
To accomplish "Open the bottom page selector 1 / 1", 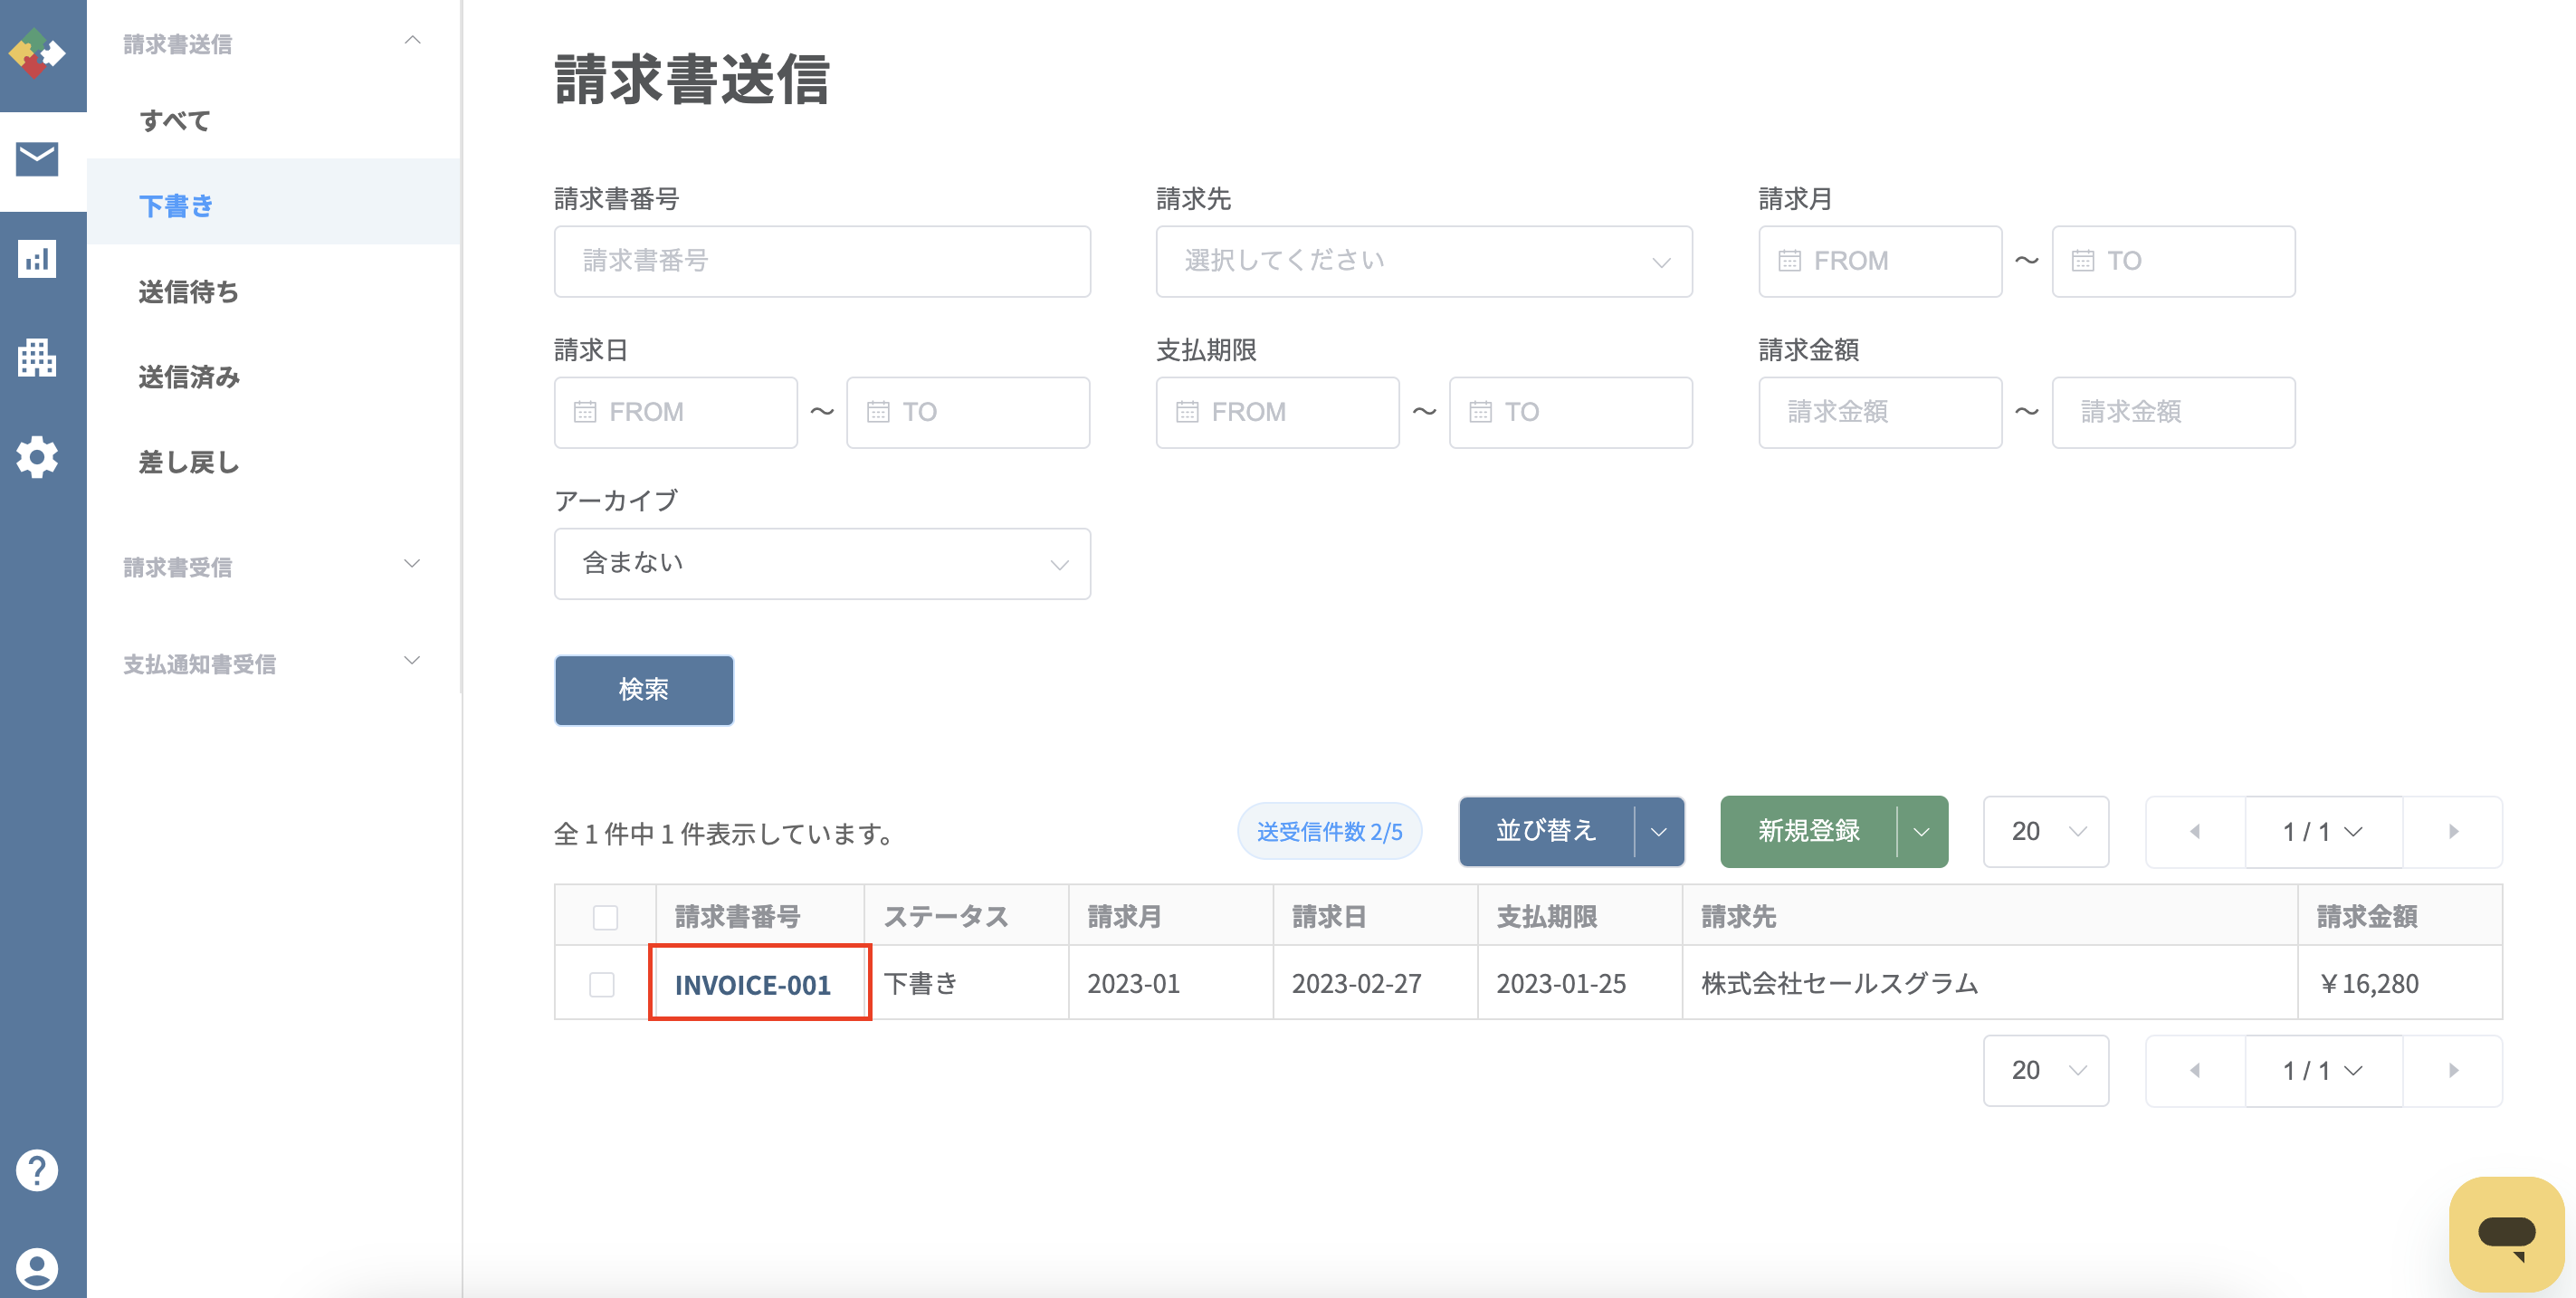I will [2324, 1071].
